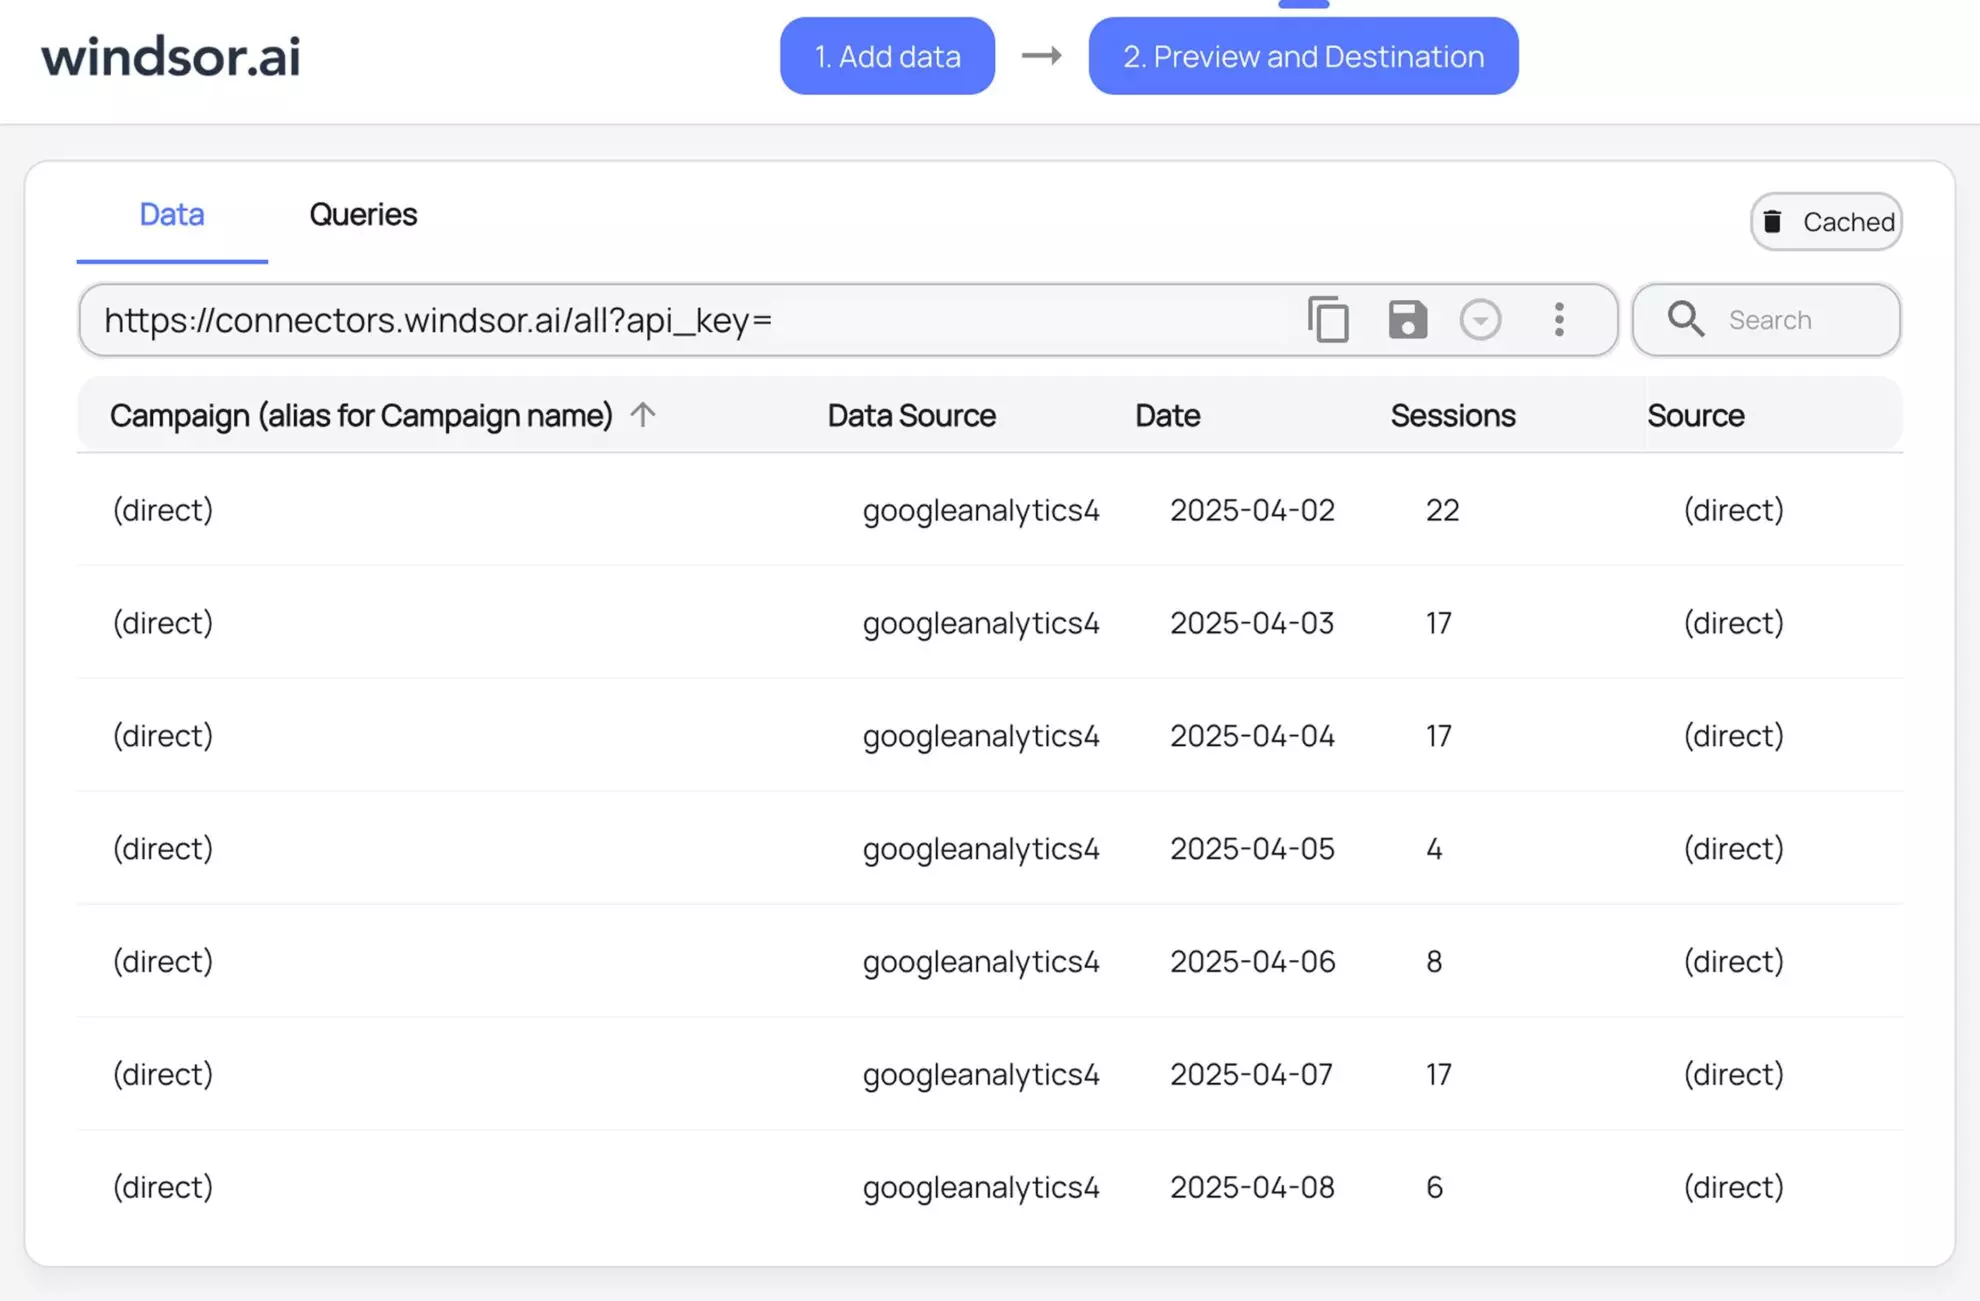Click the magnifier search icon

point(1686,320)
